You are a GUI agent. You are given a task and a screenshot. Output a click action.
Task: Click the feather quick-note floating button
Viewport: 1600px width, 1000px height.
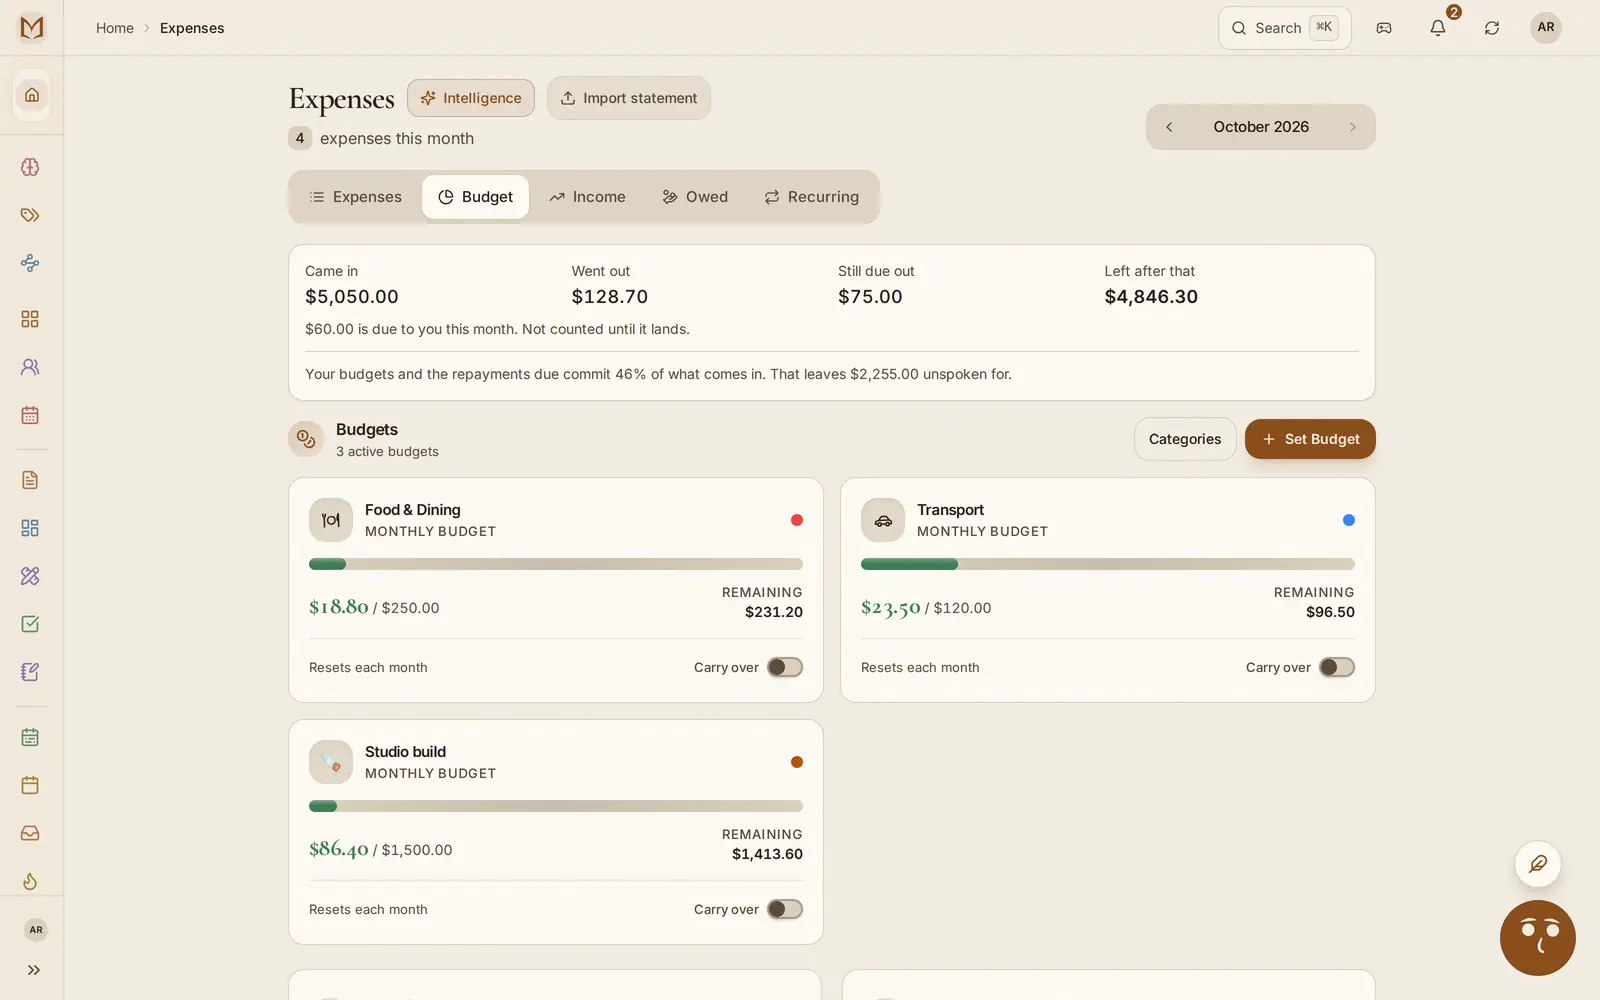coord(1538,864)
